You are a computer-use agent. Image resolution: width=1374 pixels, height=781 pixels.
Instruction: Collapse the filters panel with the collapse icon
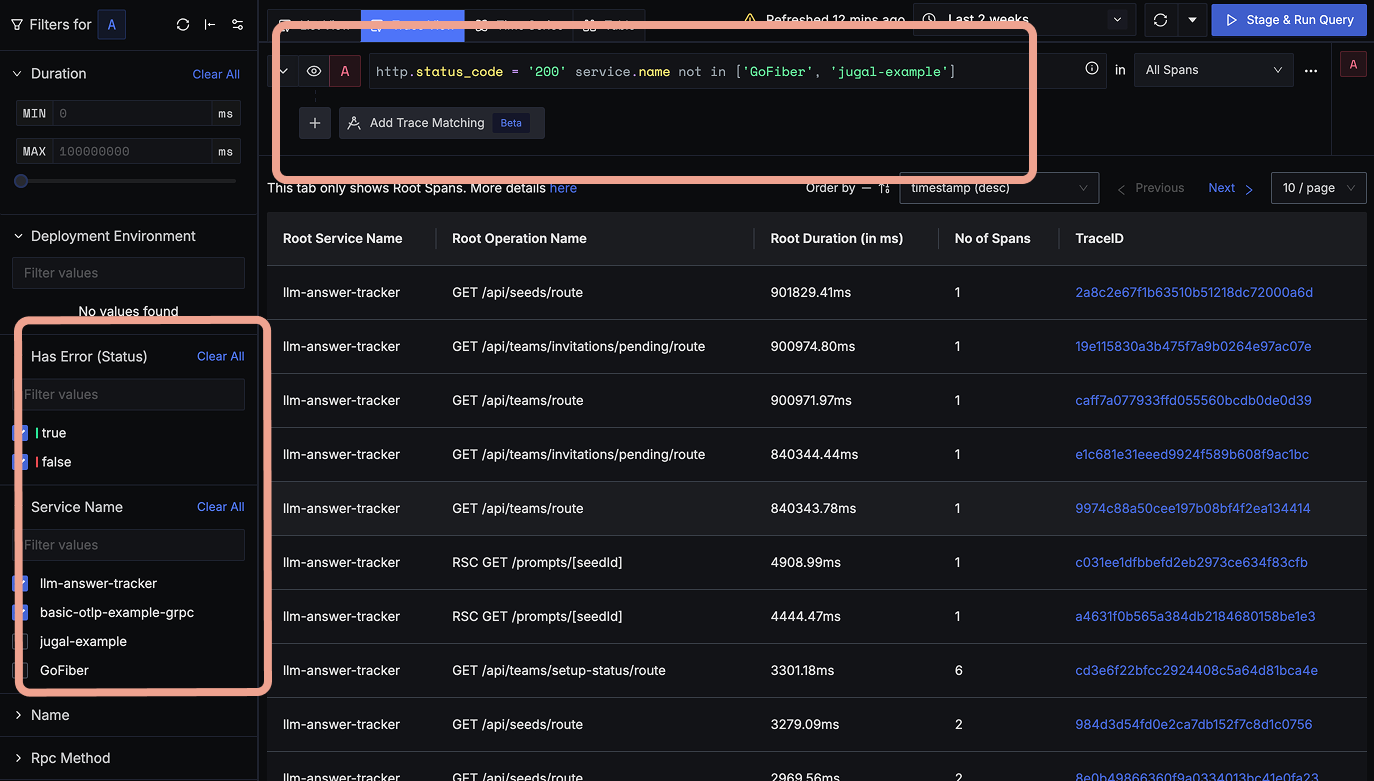[210, 25]
